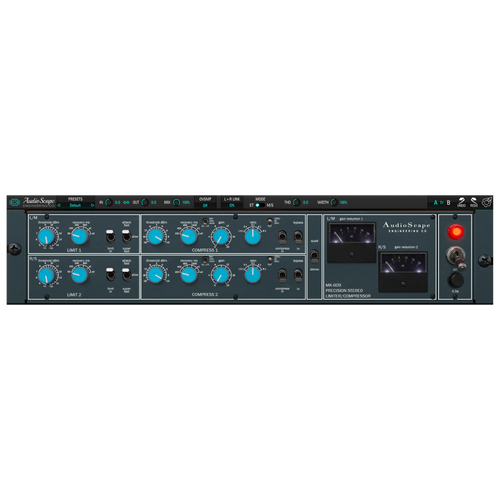
Task: Click the COMPRESS 2 threshold knob
Action: [156, 275]
